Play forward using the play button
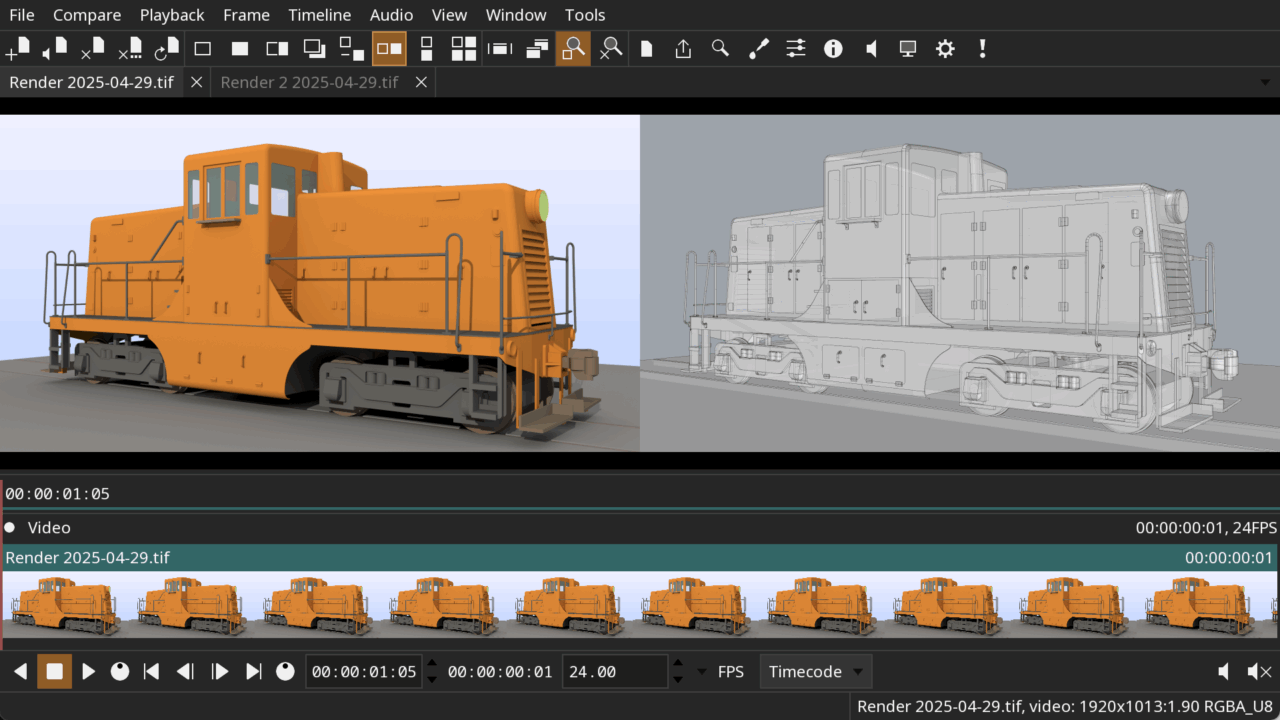 (x=88, y=672)
